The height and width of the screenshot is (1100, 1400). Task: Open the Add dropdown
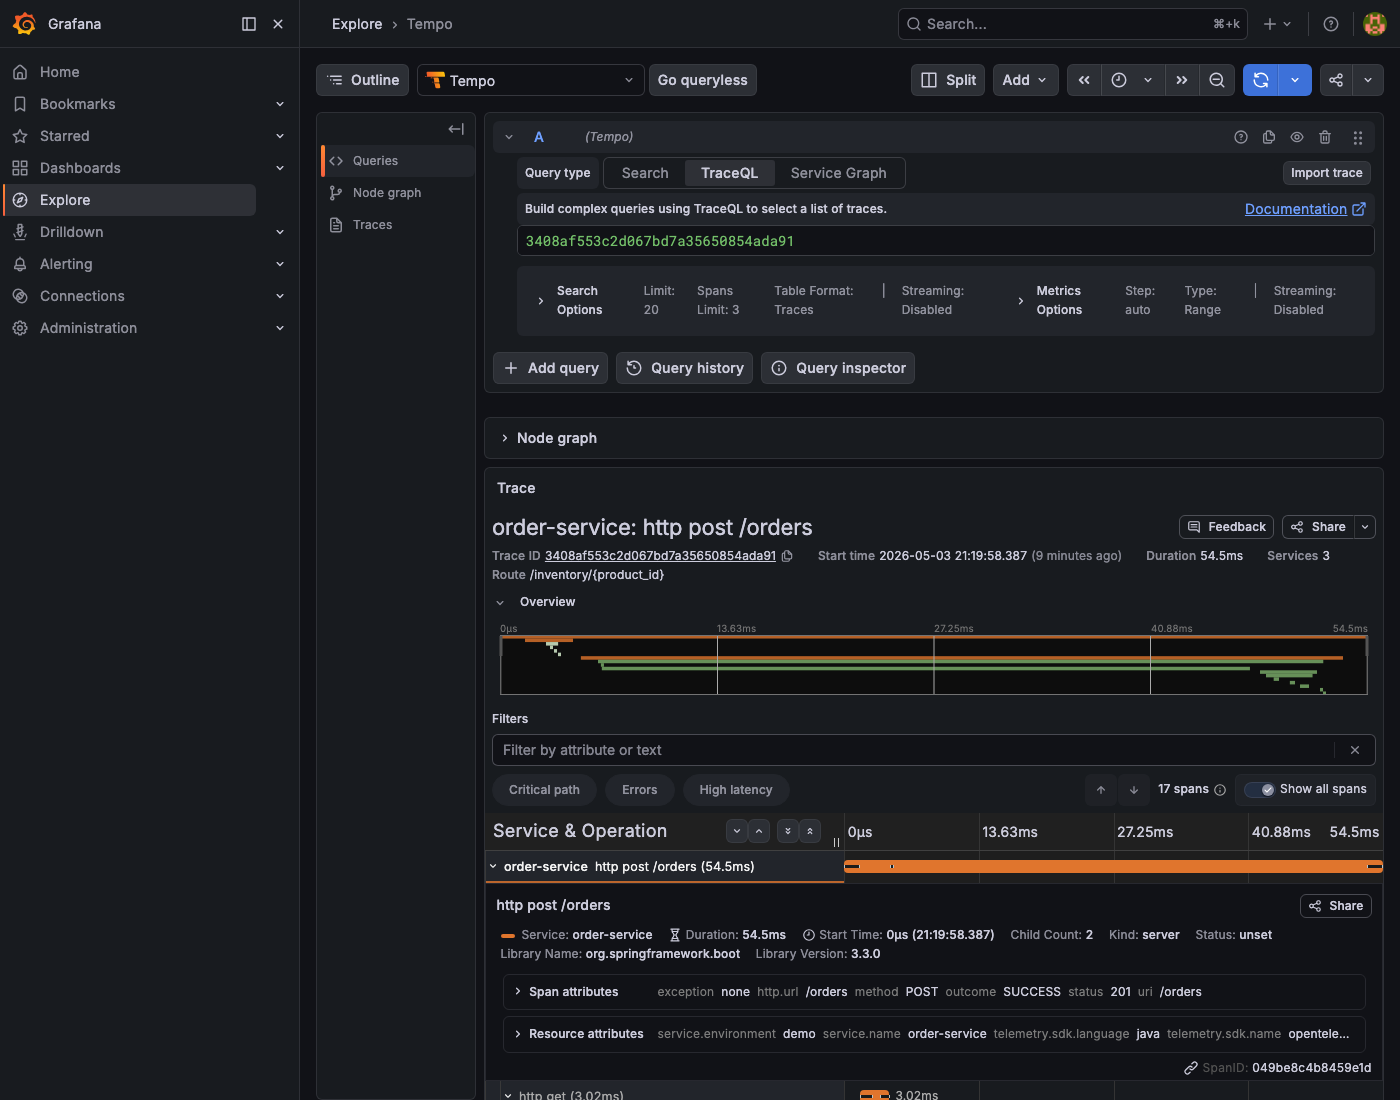click(x=1026, y=80)
